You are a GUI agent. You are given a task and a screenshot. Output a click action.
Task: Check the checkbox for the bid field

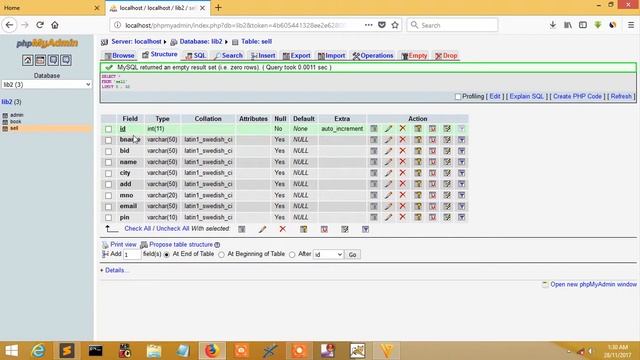pos(109,151)
